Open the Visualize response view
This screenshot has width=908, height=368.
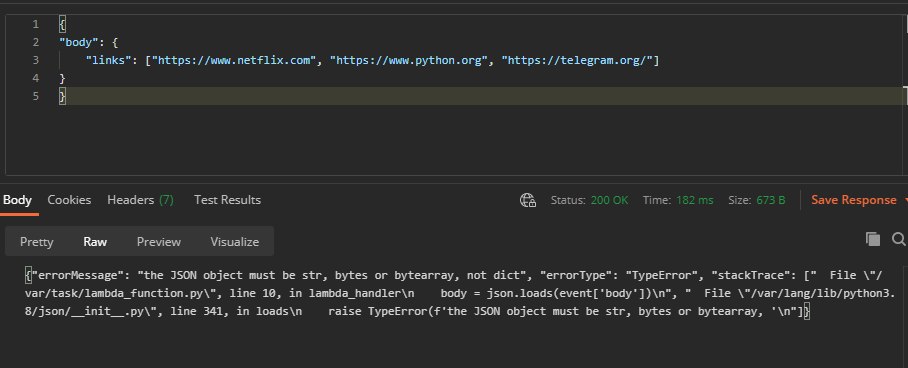(x=235, y=242)
